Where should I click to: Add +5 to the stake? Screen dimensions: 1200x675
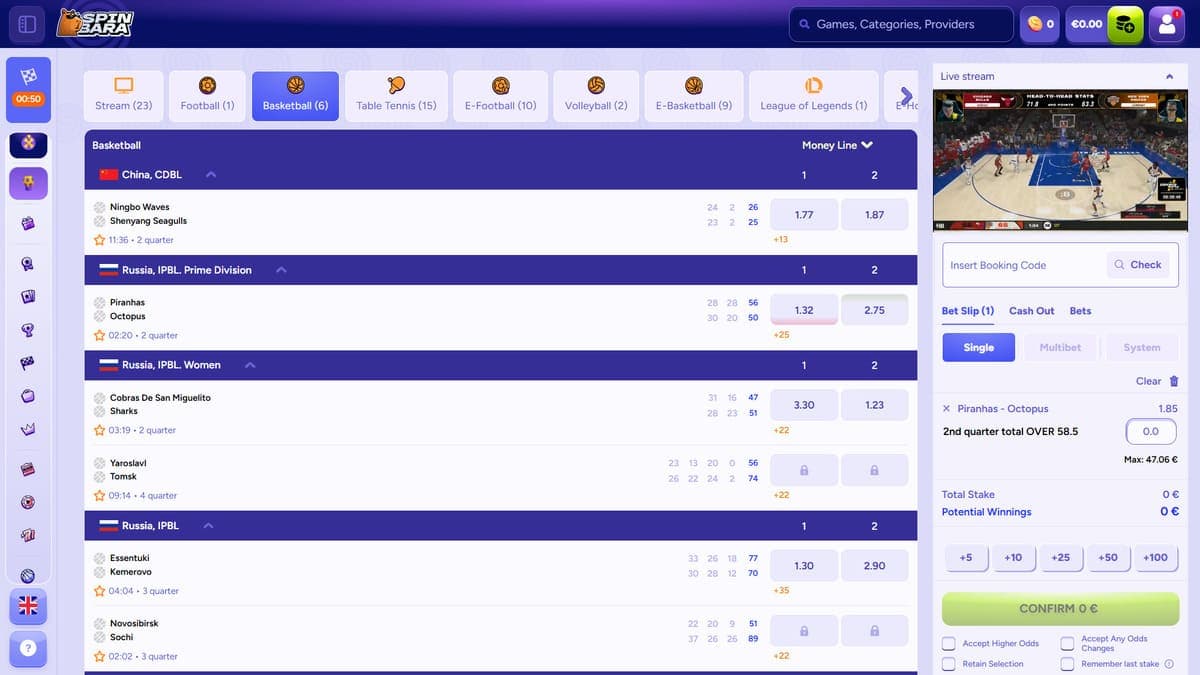(966, 558)
